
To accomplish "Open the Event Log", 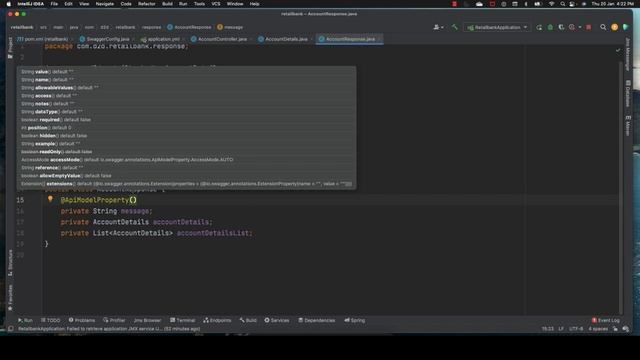I will coord(606,320).
